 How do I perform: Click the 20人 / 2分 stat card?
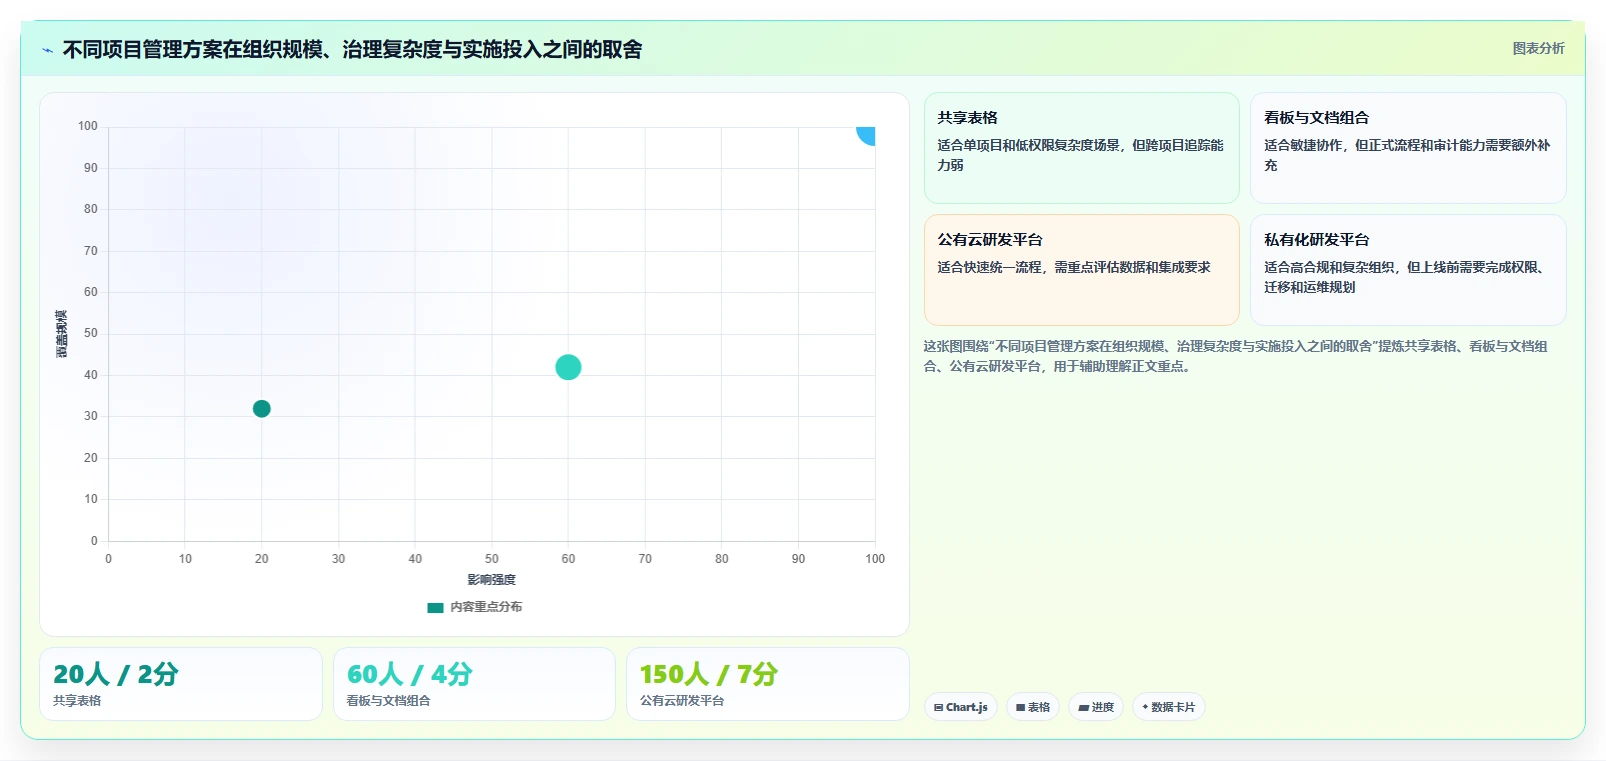coord(181,684)
